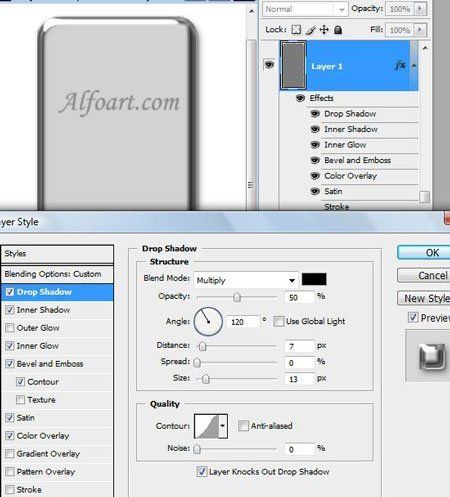
Task: Enable the Outer Glow style checkbox
Action: click(10, 328)
